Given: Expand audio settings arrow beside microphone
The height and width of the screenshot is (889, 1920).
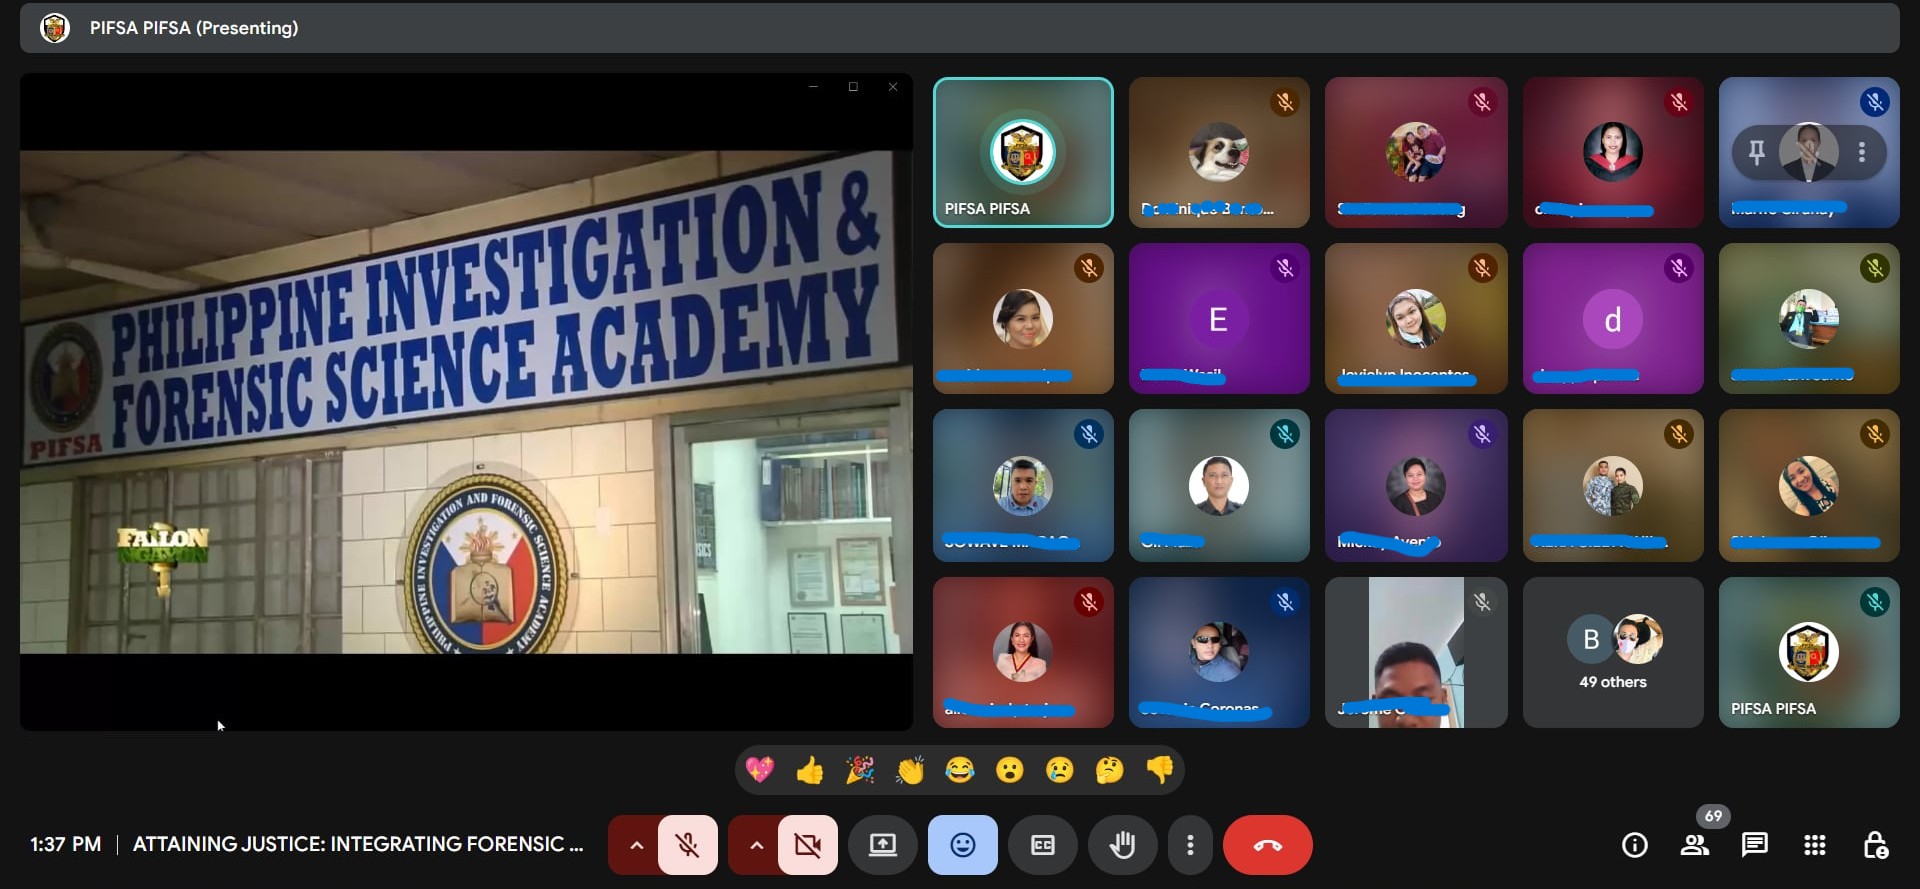Looking at the screenshot, I should (x=636, y=845).
